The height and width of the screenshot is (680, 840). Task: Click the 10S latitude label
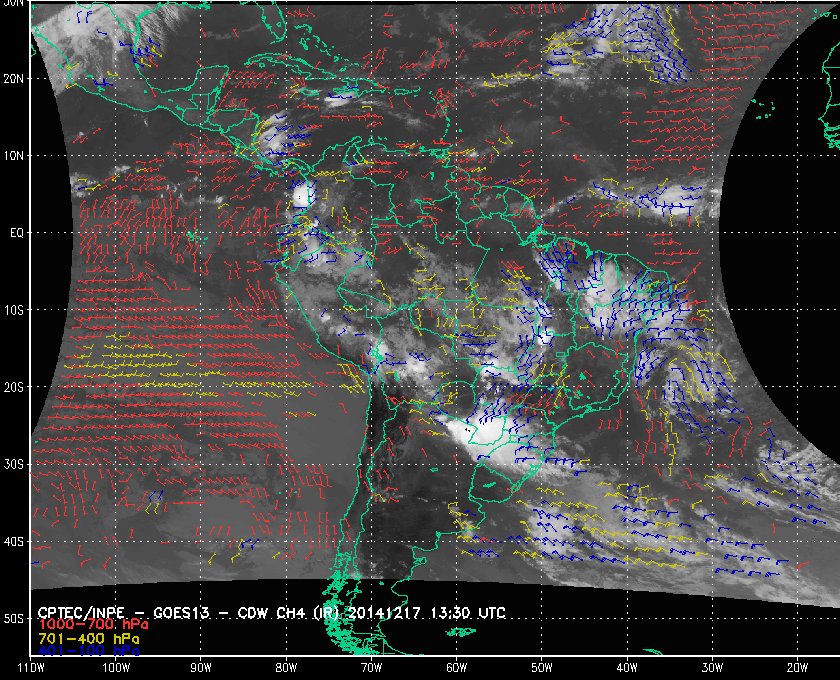pyautogui.click(x=13, y=310)
